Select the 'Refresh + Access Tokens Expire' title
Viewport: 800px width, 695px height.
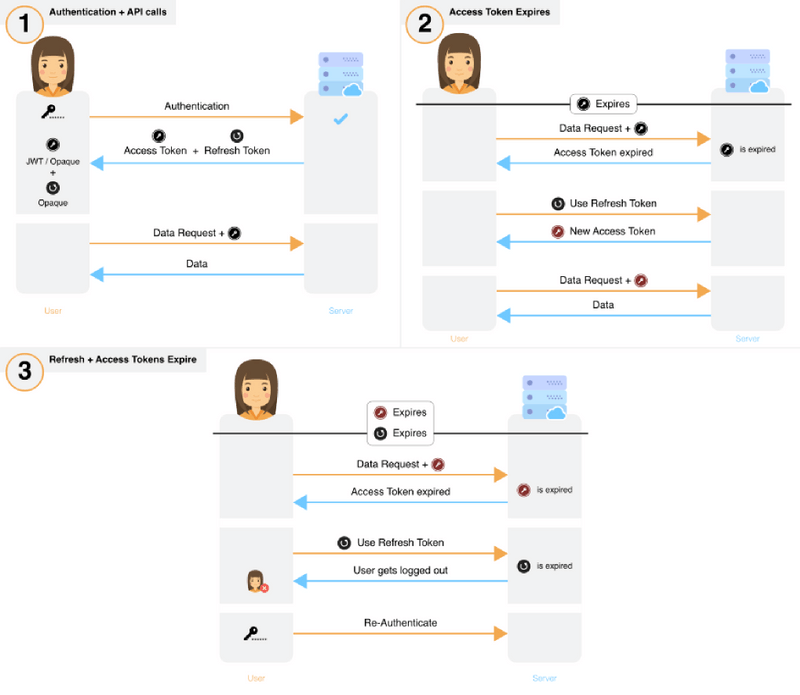click(123, 358)
